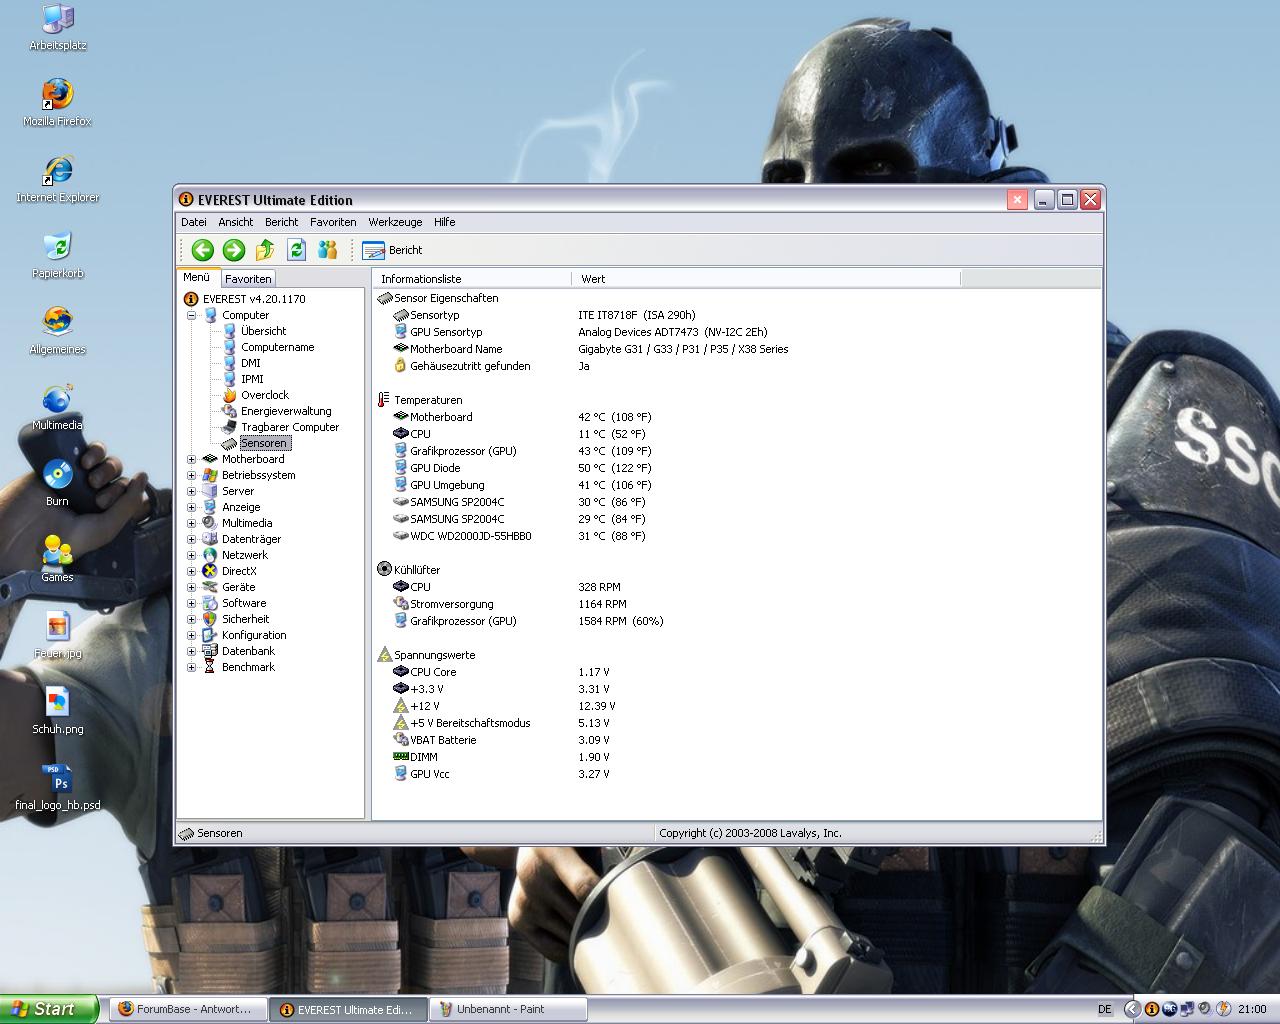Select Übersicht in the tree
Screen dimensions: 1280x1024
tap(263, 331)
